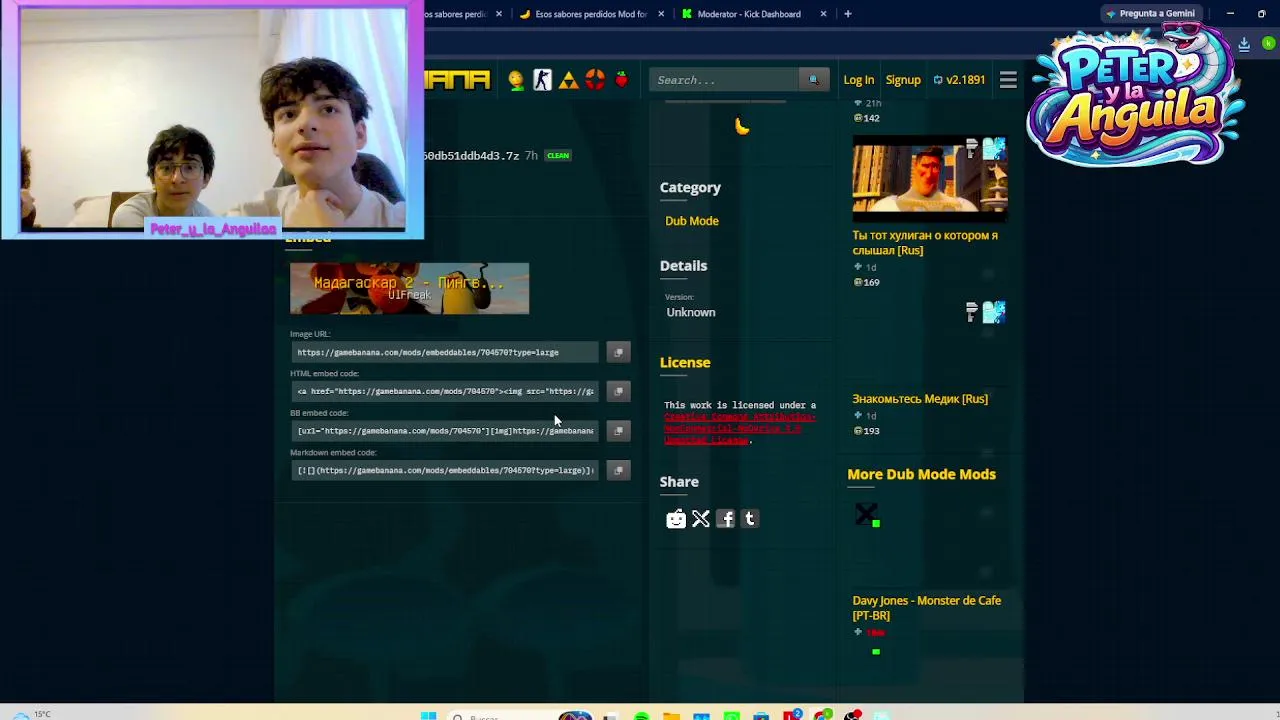
Task: Copy the BB embed code
Action: click(618, 431)
